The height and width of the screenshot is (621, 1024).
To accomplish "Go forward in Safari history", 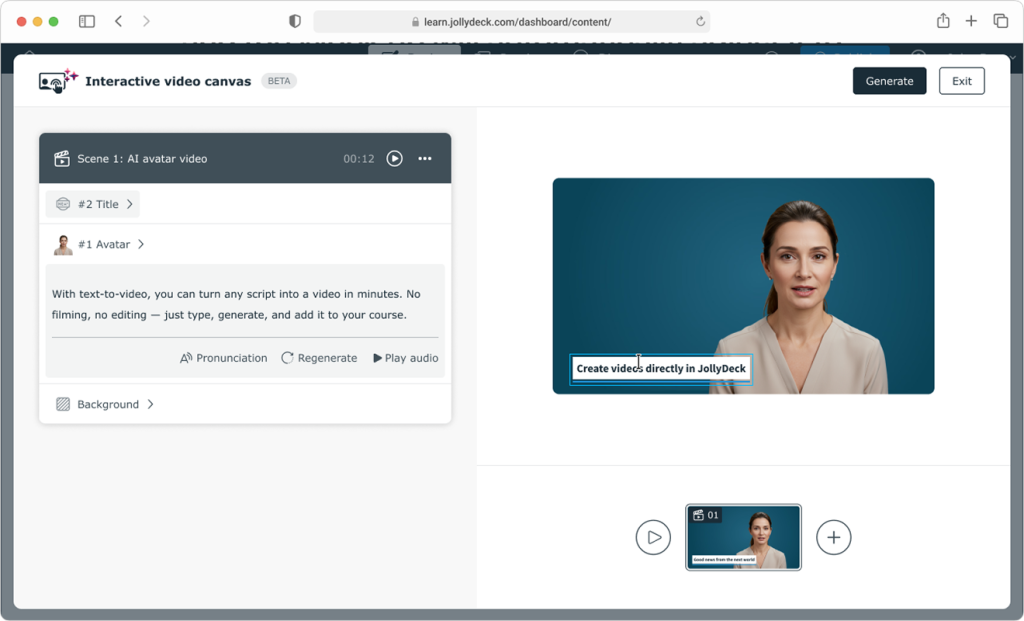I will pos(146,22).
